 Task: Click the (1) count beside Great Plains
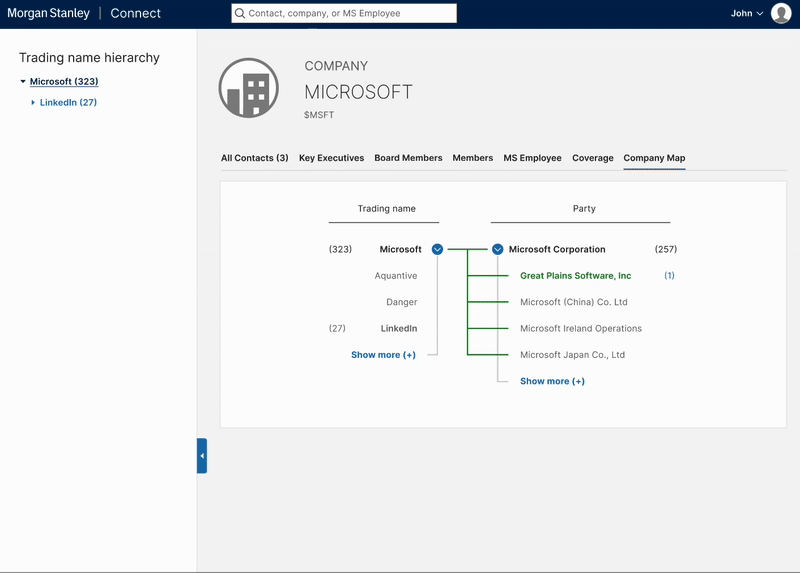coord(669,276)
